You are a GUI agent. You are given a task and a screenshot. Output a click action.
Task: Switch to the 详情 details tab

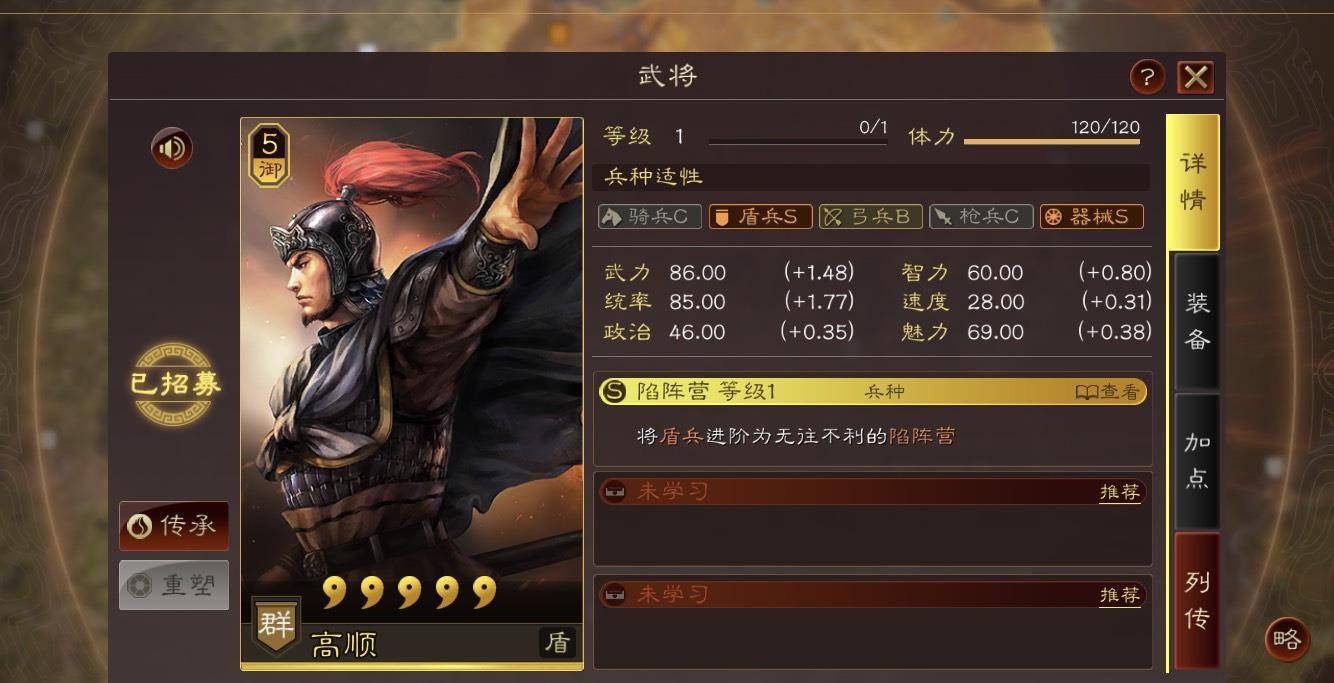pos(1193,182)
